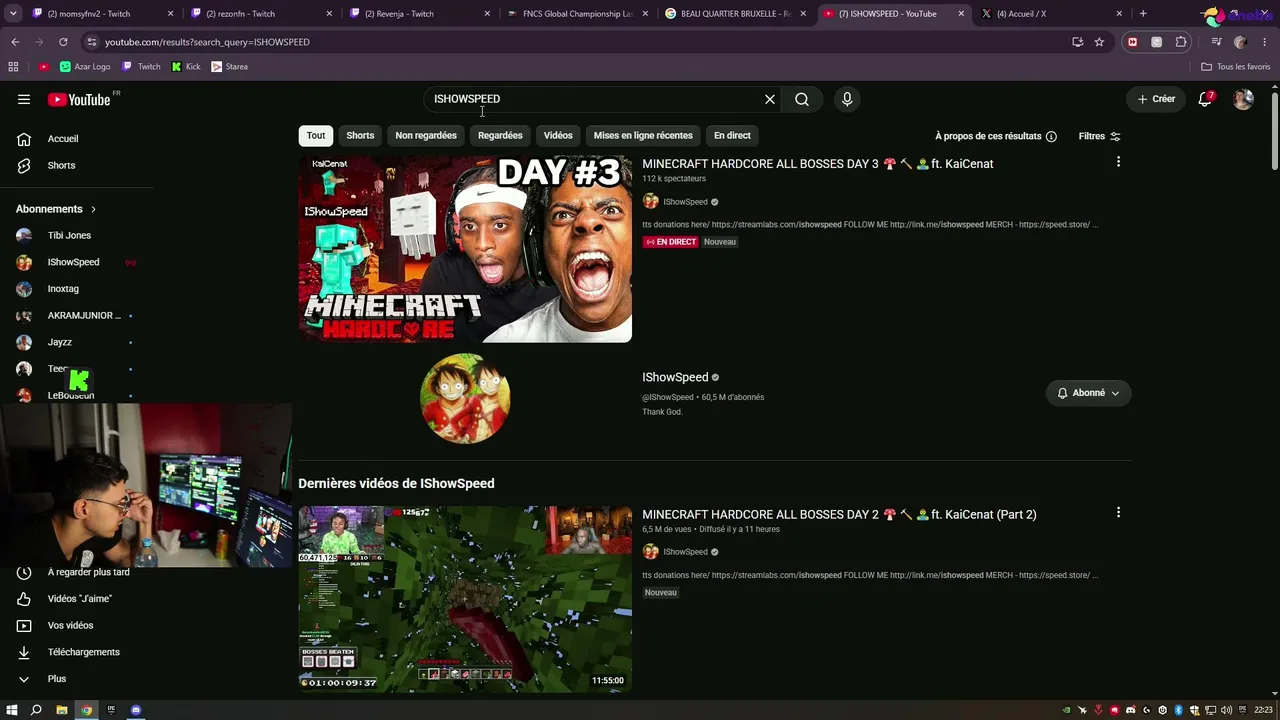Open a new browser tab
This screenshot has width=1280, height=720.
pyautogui.click(x=1143, y=14)
